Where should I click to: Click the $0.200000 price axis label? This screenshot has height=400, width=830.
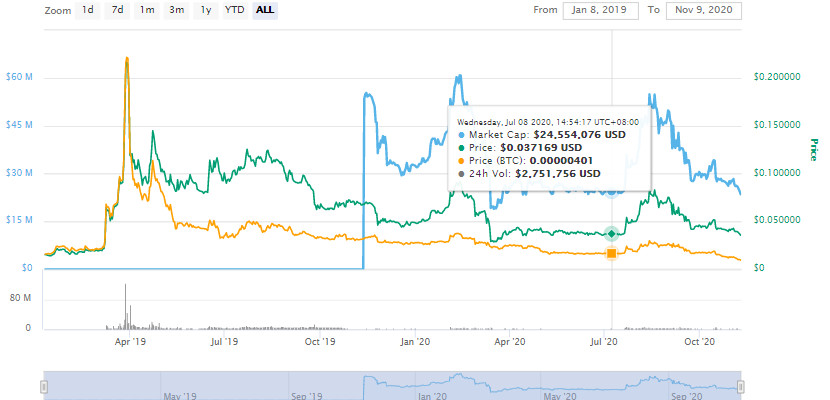point(777,77)
